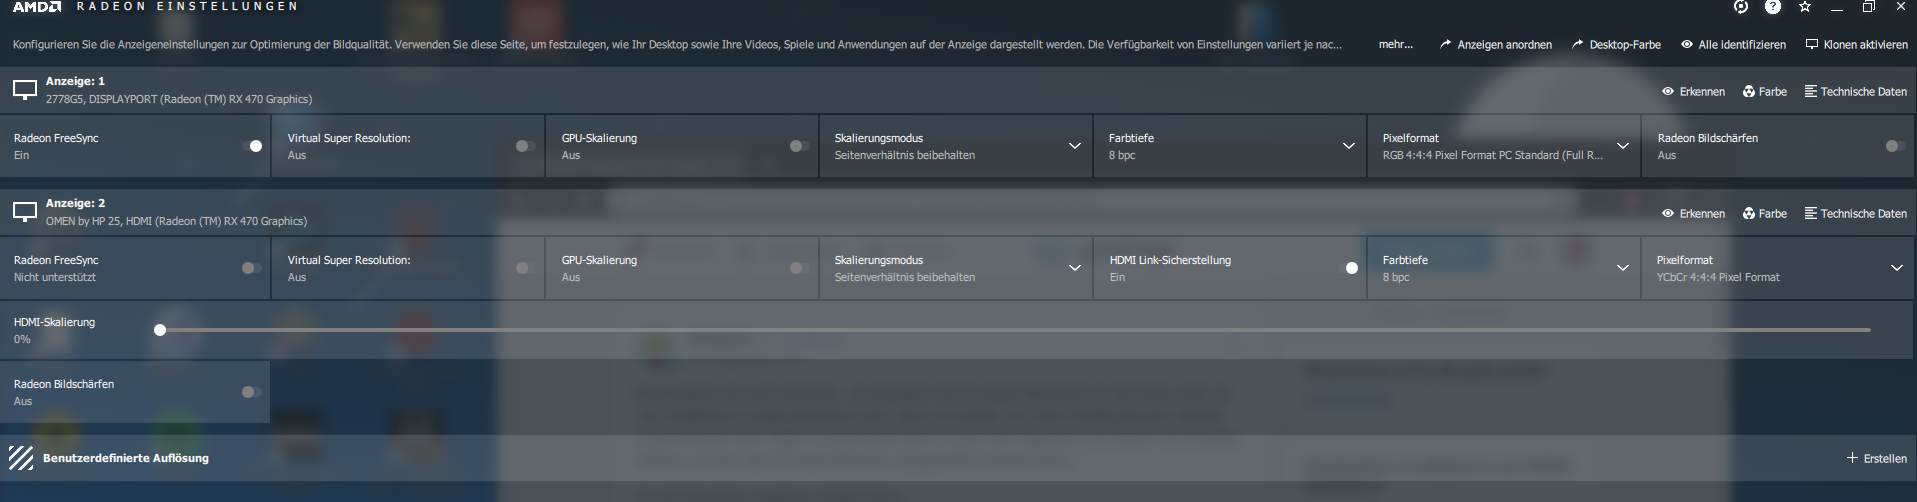
Task: Close the Radeon Einstellungen window
Action: (1900, 7)
